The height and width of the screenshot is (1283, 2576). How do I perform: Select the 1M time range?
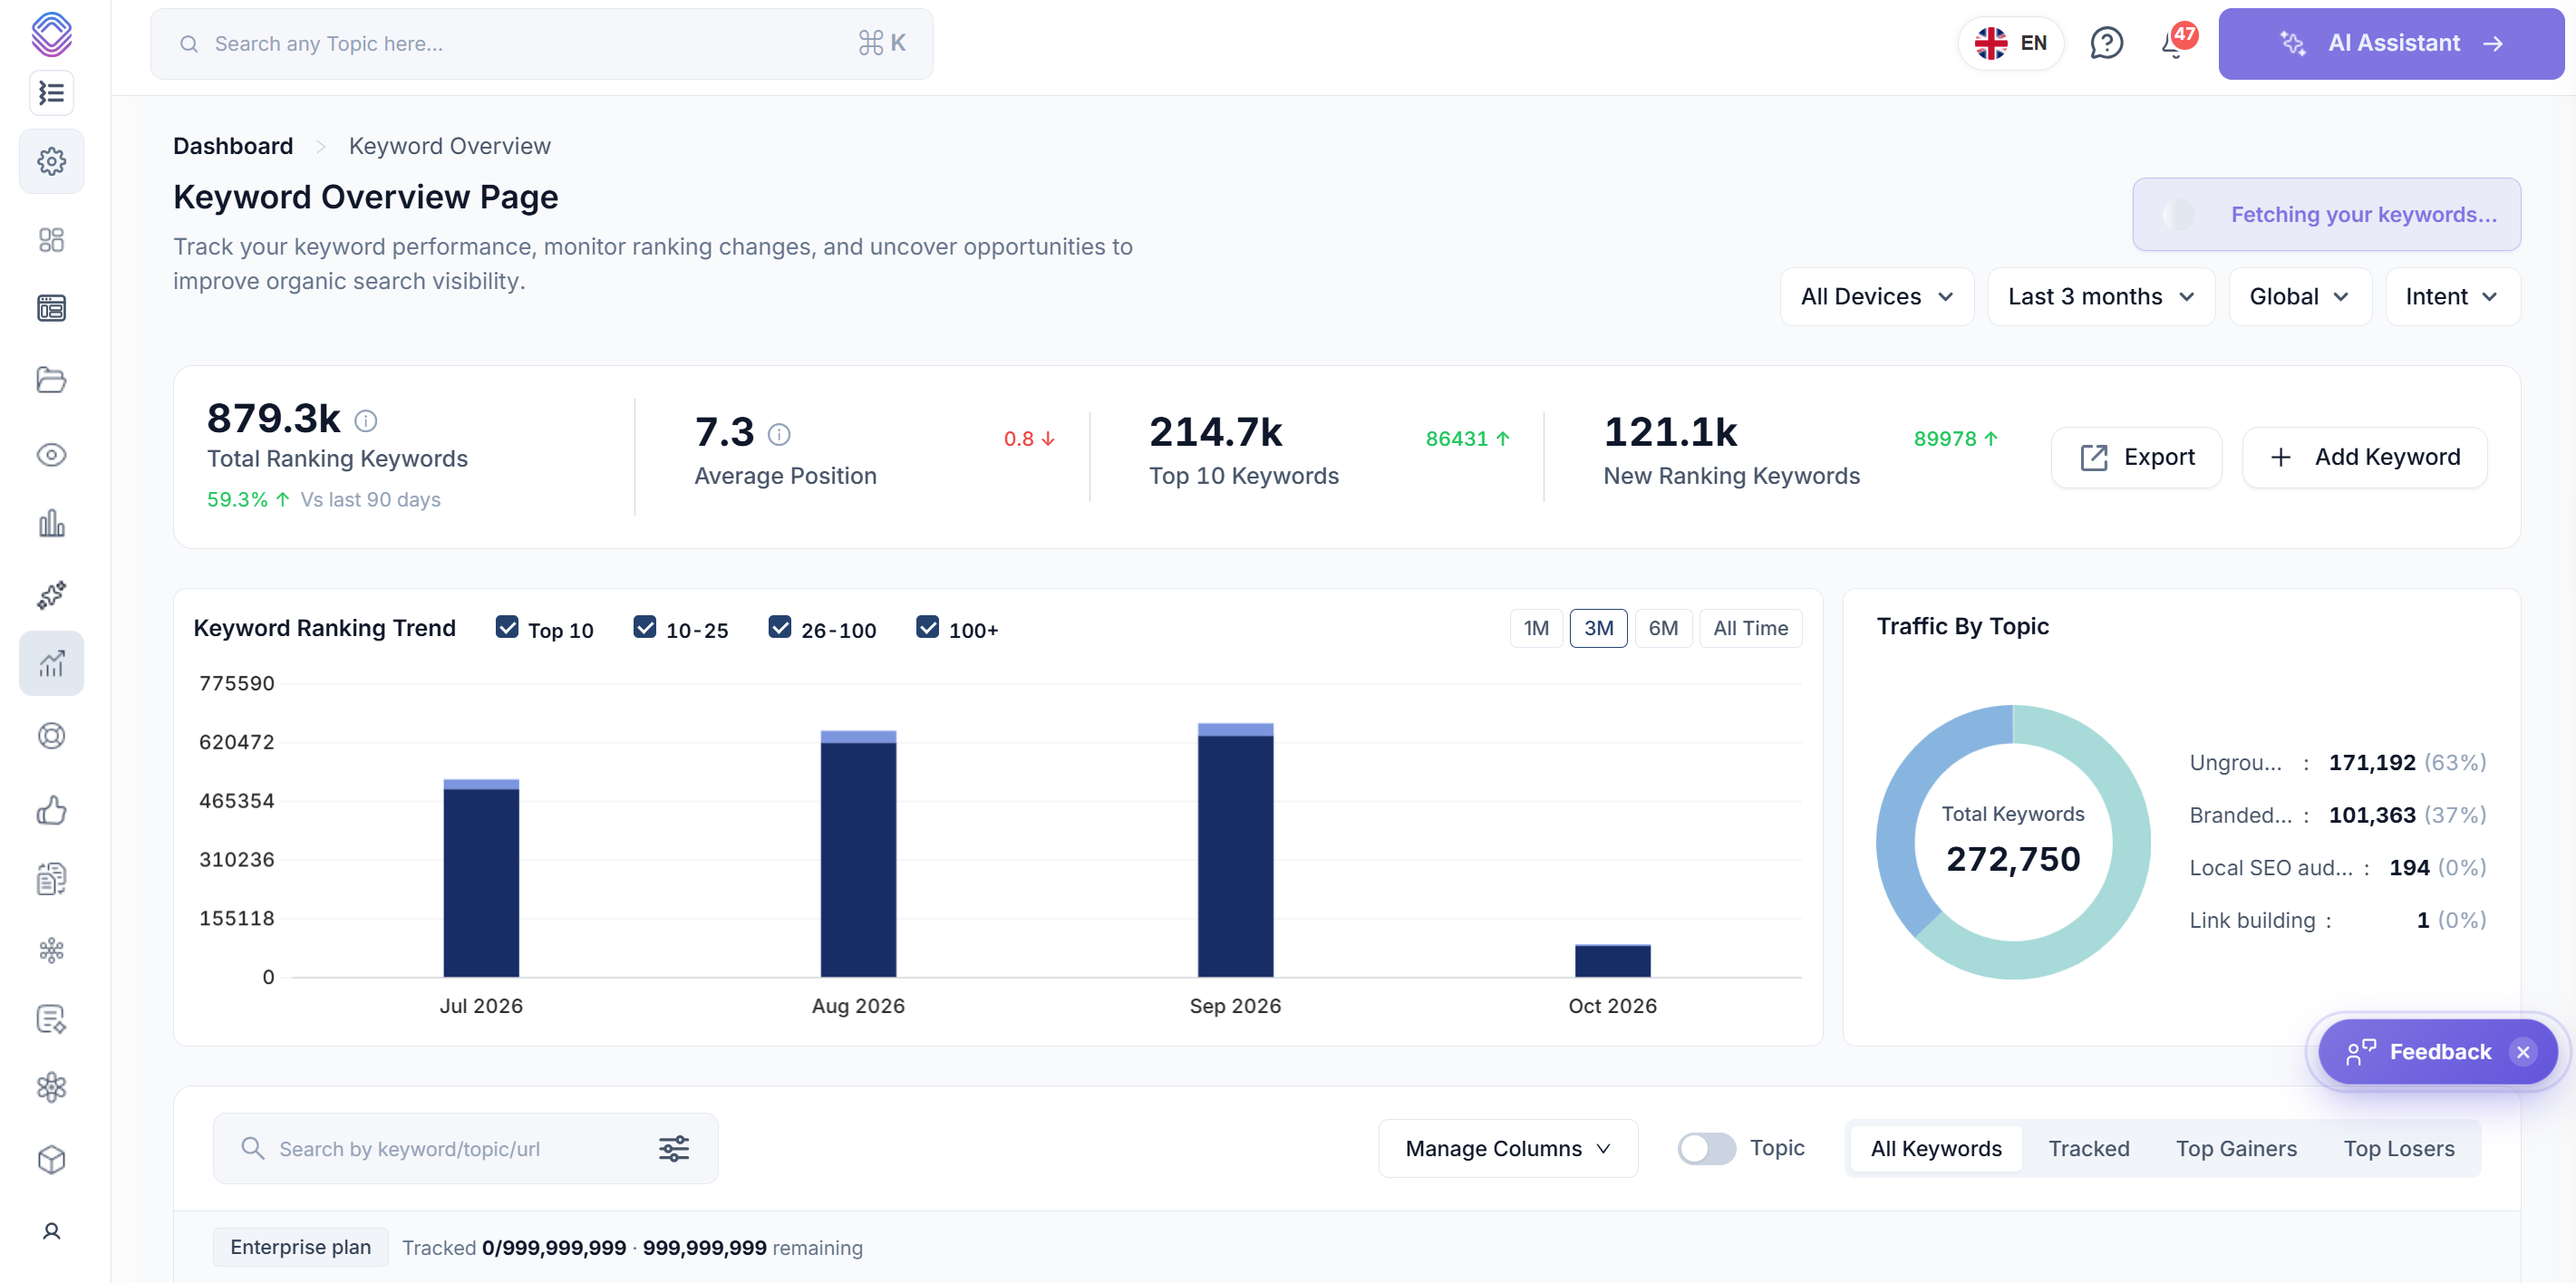click(x=1536, y=628)
